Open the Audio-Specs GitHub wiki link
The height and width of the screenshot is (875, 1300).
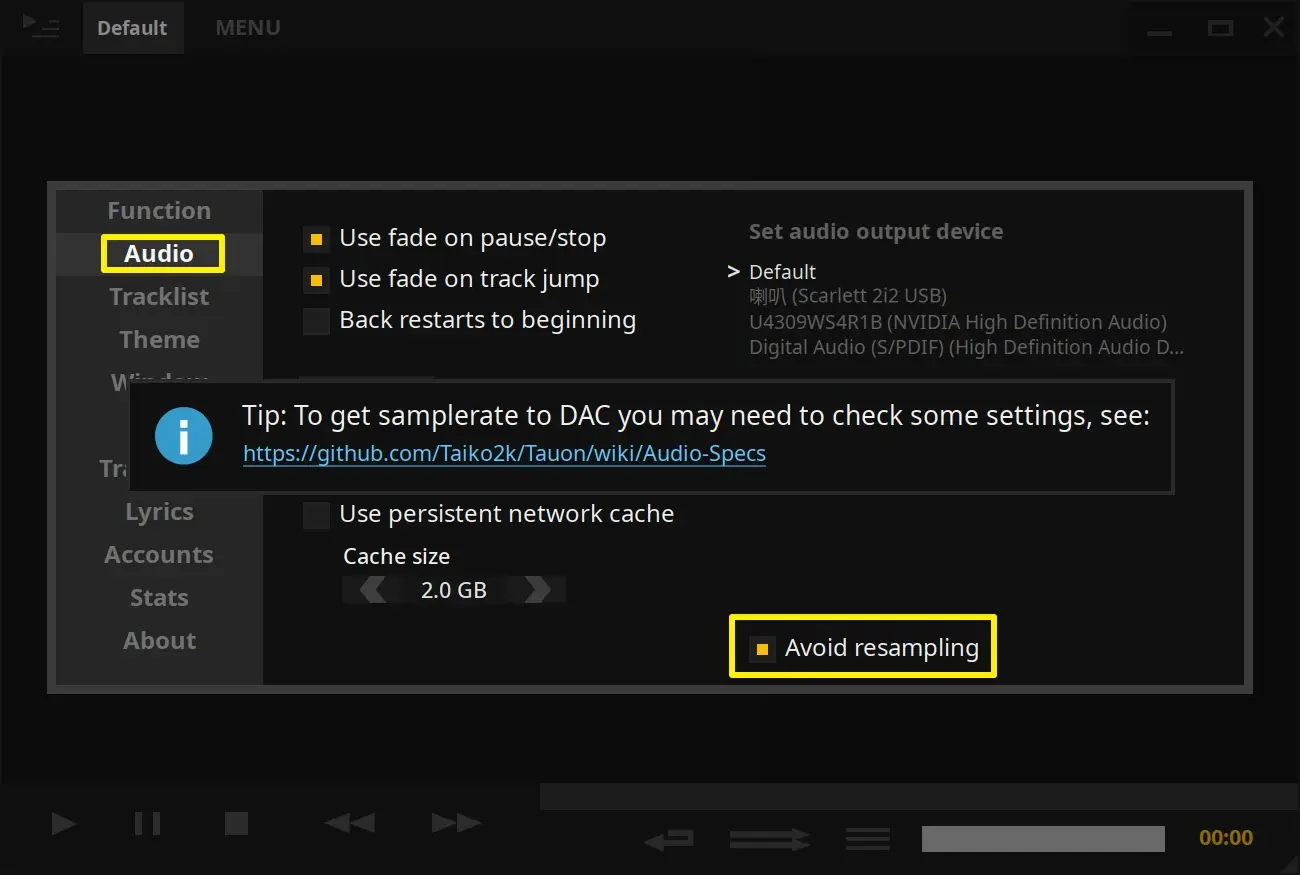504,454
